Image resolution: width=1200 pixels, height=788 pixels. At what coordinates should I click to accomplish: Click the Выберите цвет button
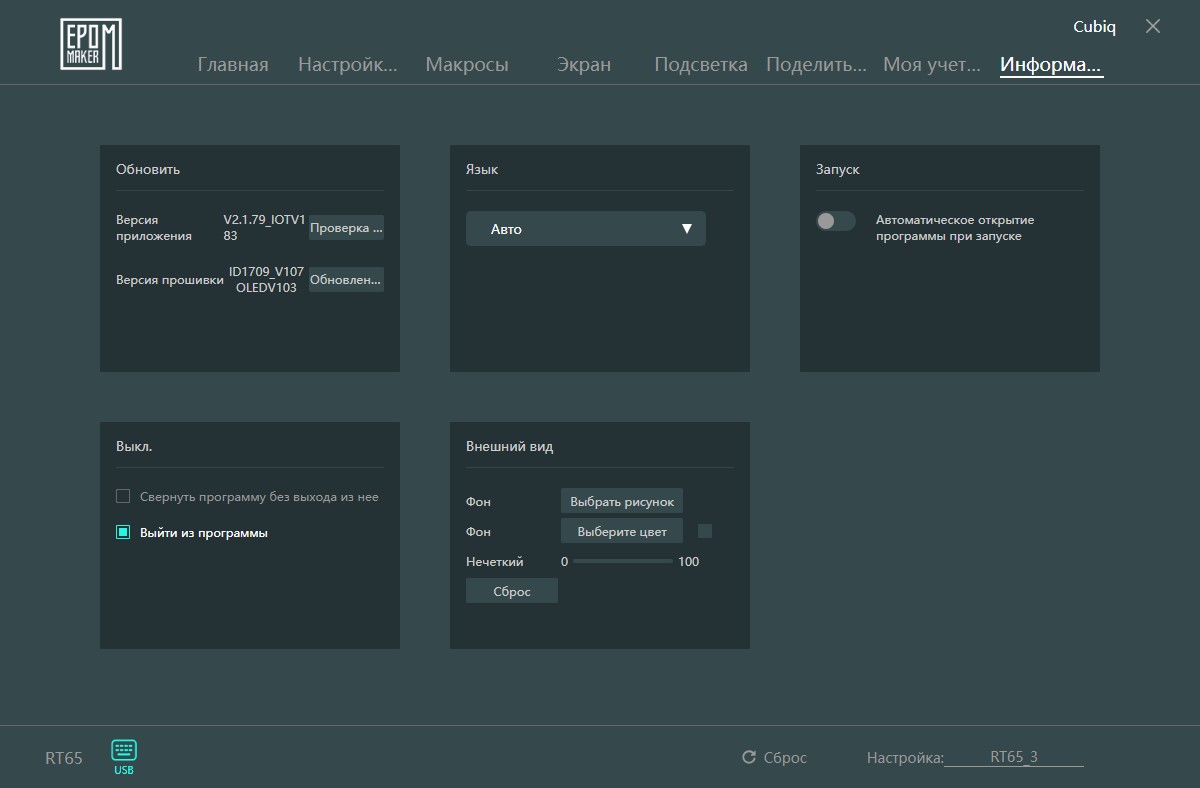(622, 531)
